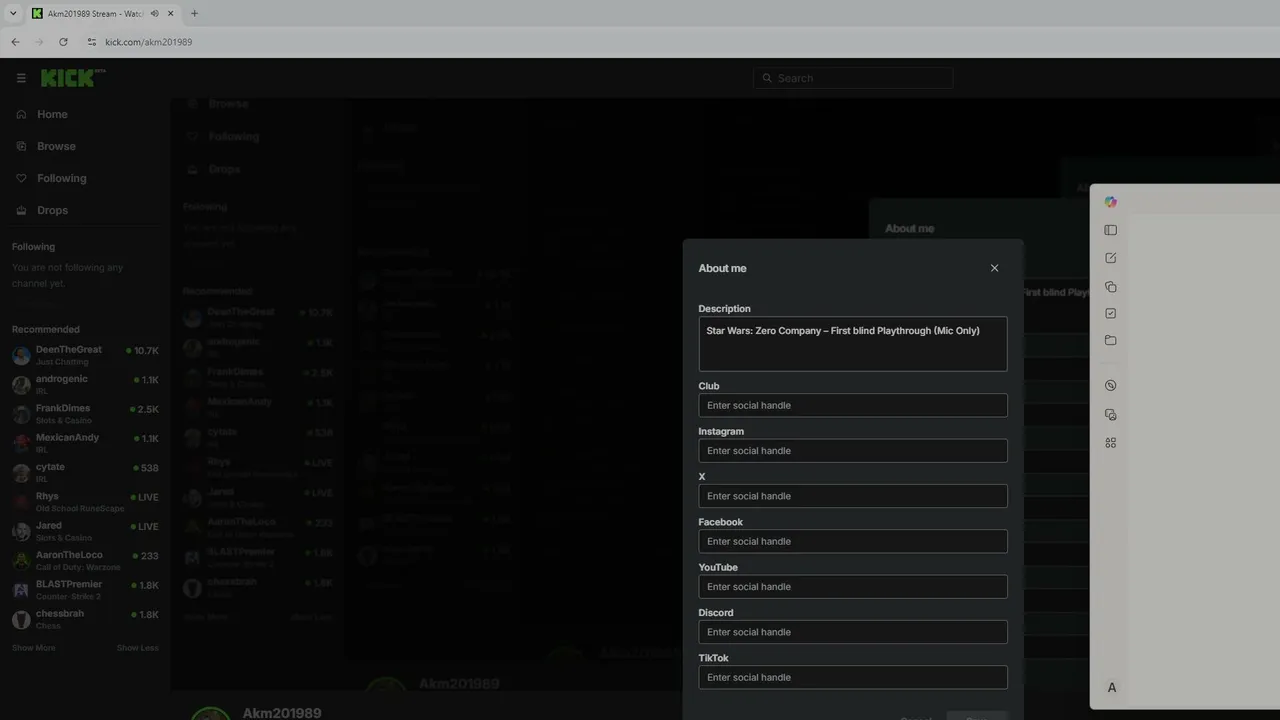Open the compass discover icon in side panel
The height and width of the screenshot is (720, 1280).
pyautogui.click(x=1111, y=386)
